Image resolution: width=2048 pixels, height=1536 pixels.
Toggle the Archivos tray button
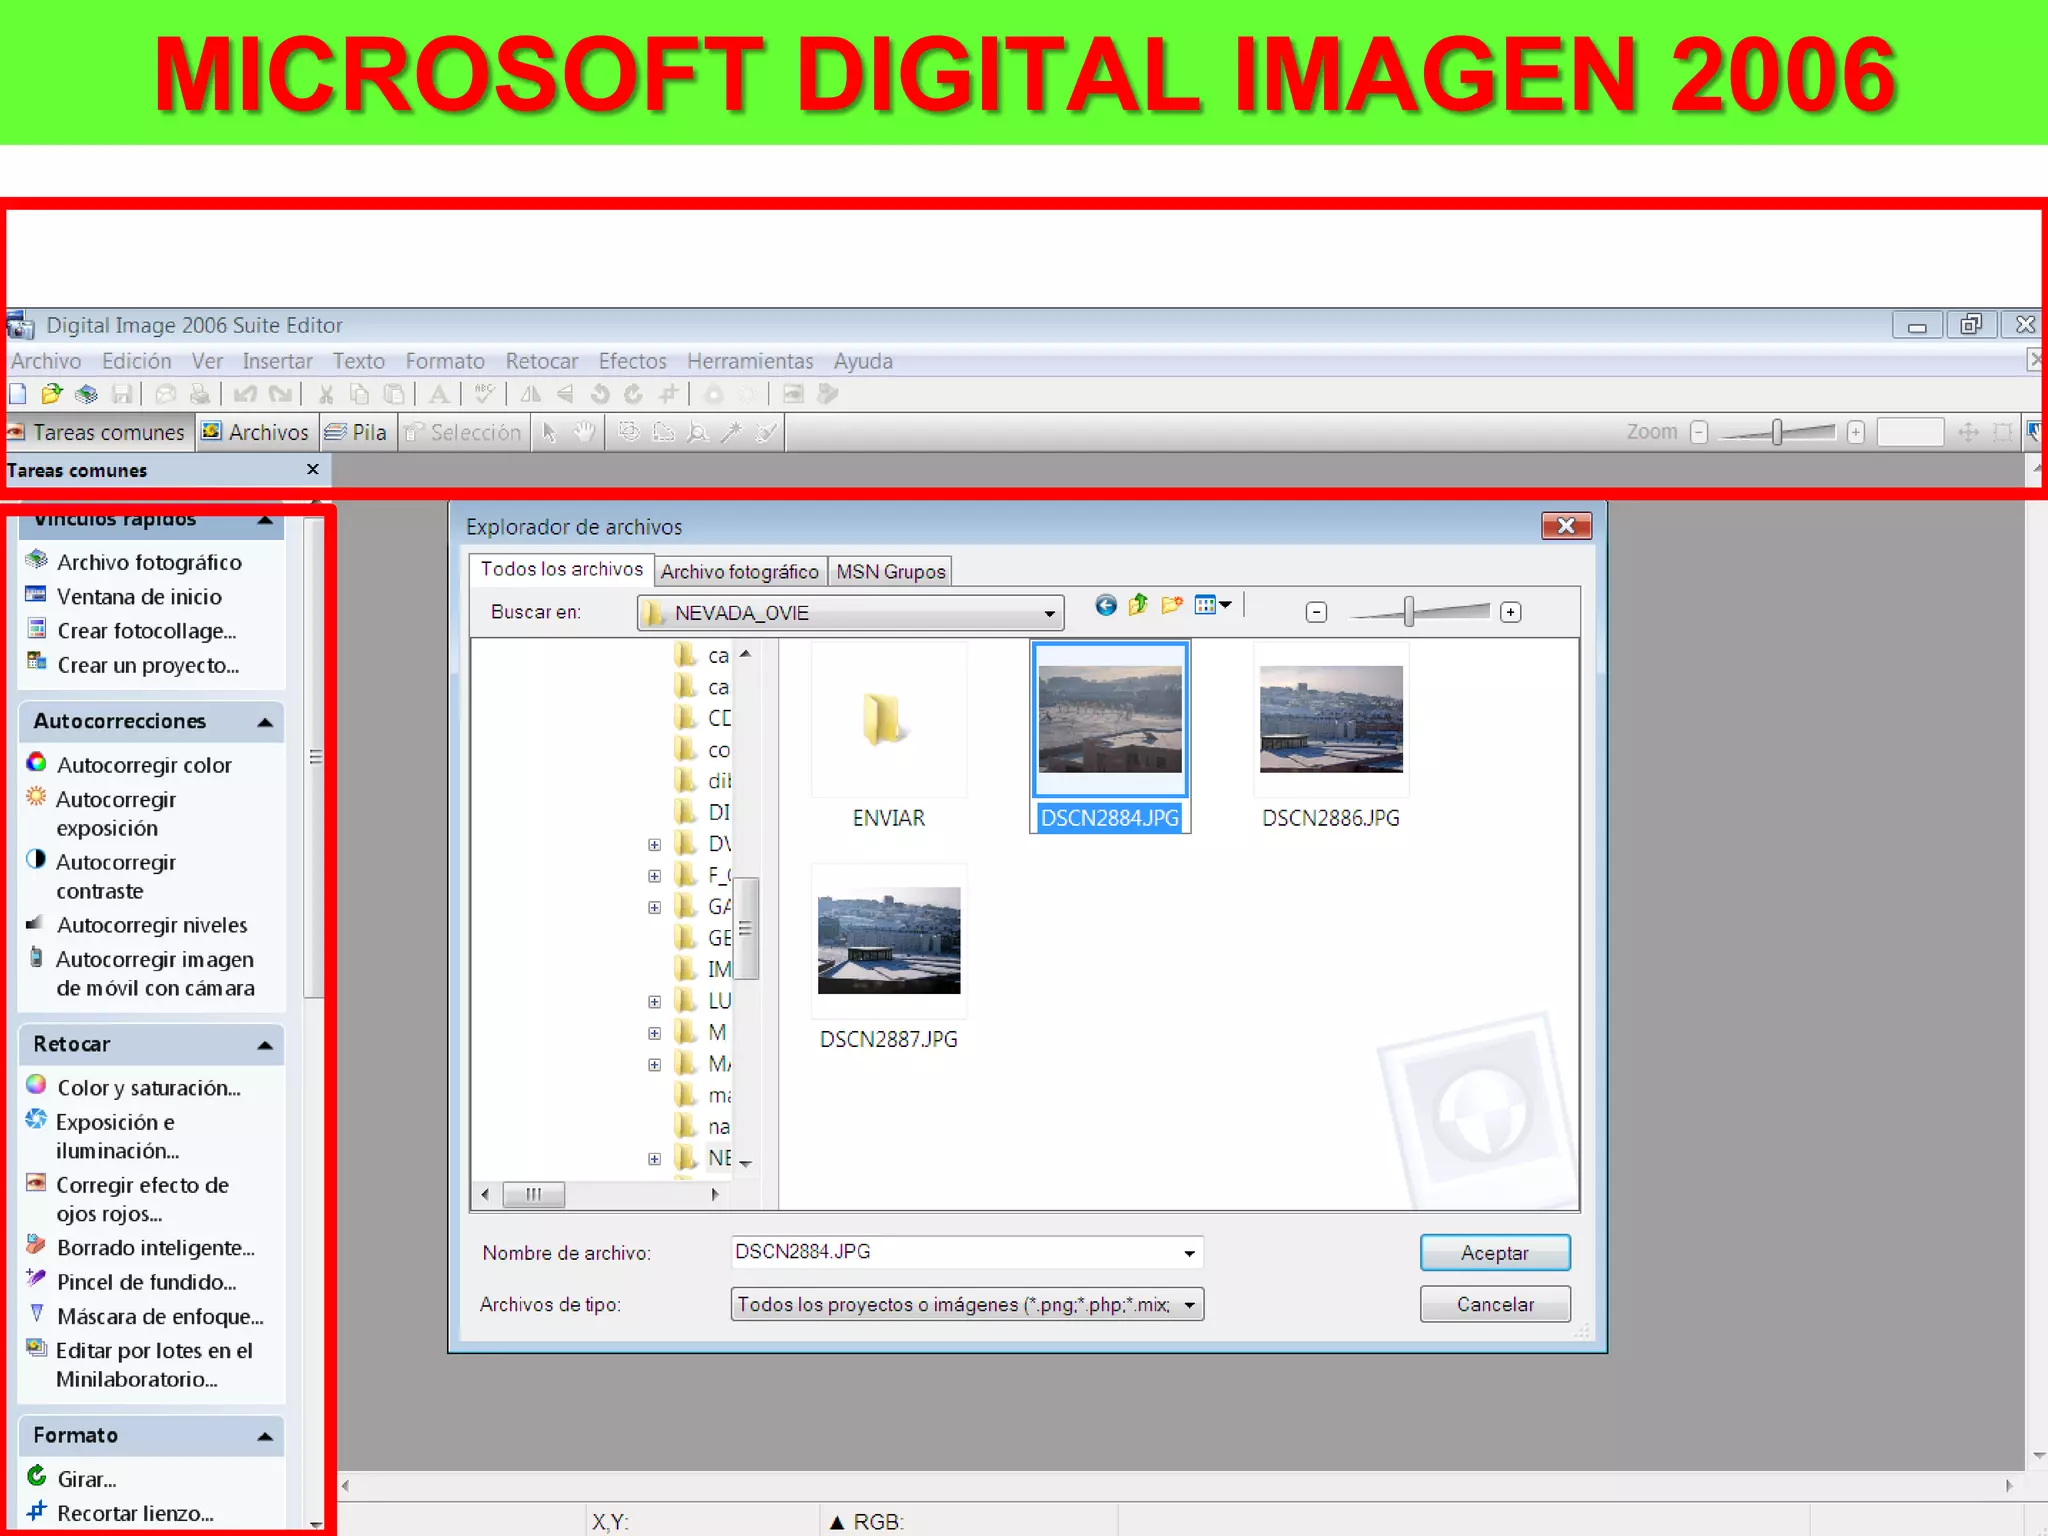256,432
